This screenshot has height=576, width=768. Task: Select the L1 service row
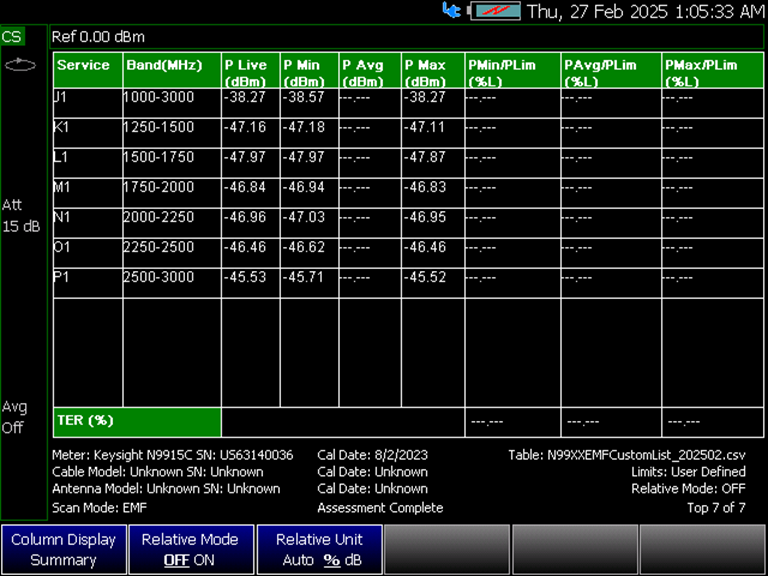408,163
